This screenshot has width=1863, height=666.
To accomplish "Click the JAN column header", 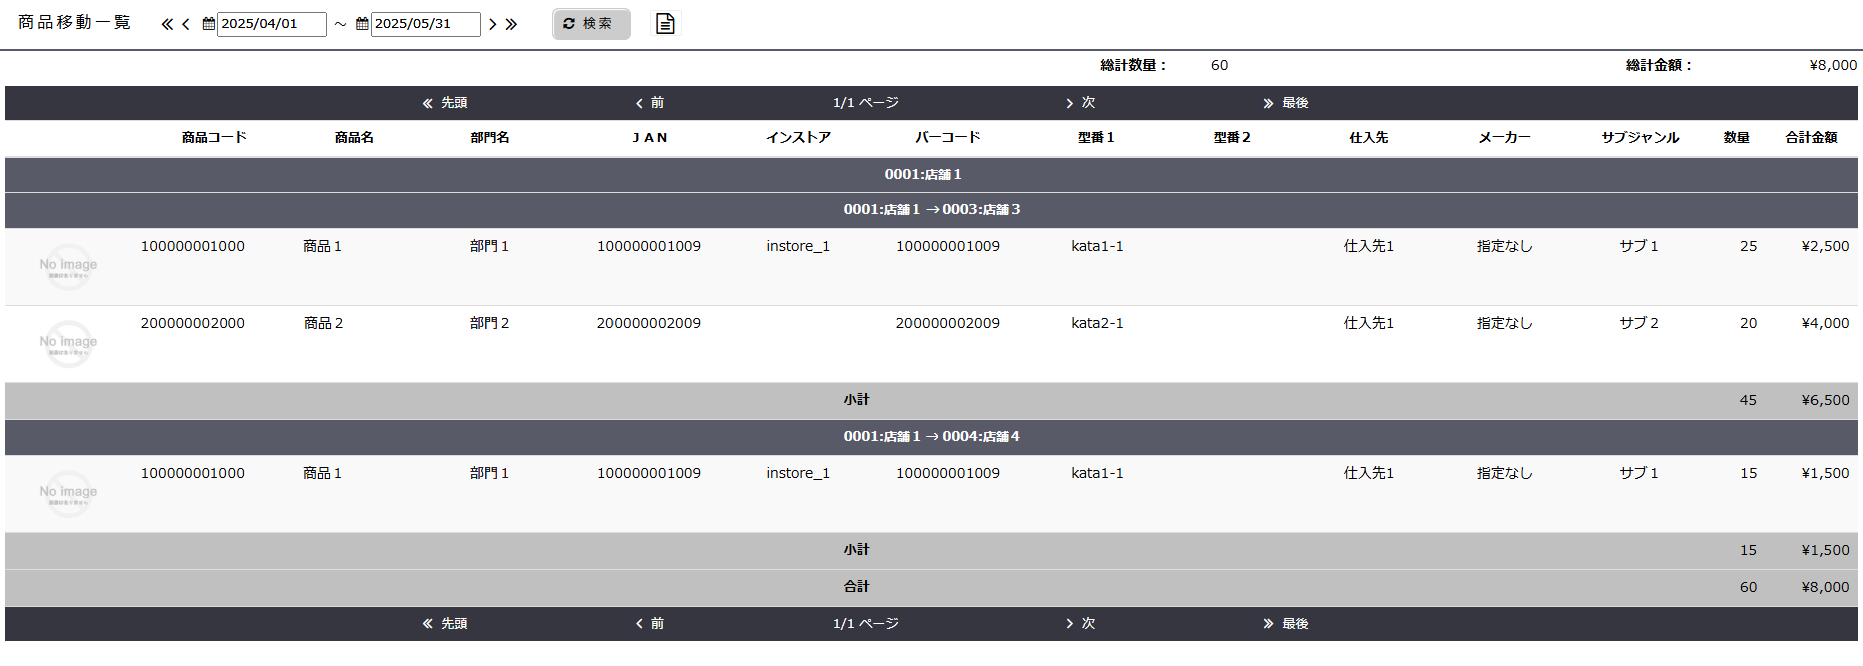I will 650,138.
